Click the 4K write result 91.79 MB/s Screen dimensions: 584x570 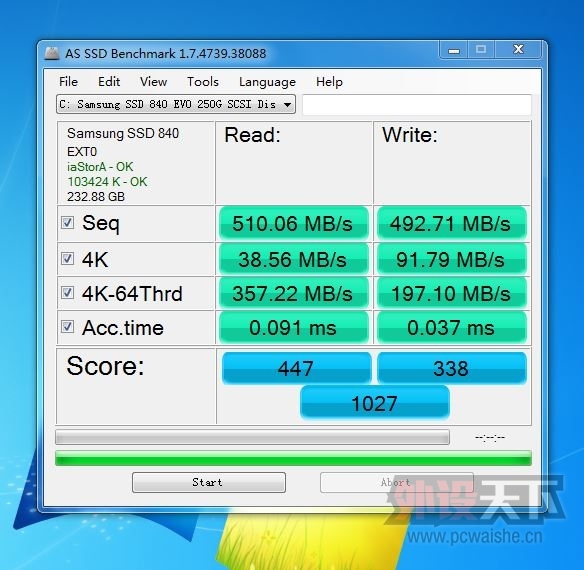coord(452,259)
